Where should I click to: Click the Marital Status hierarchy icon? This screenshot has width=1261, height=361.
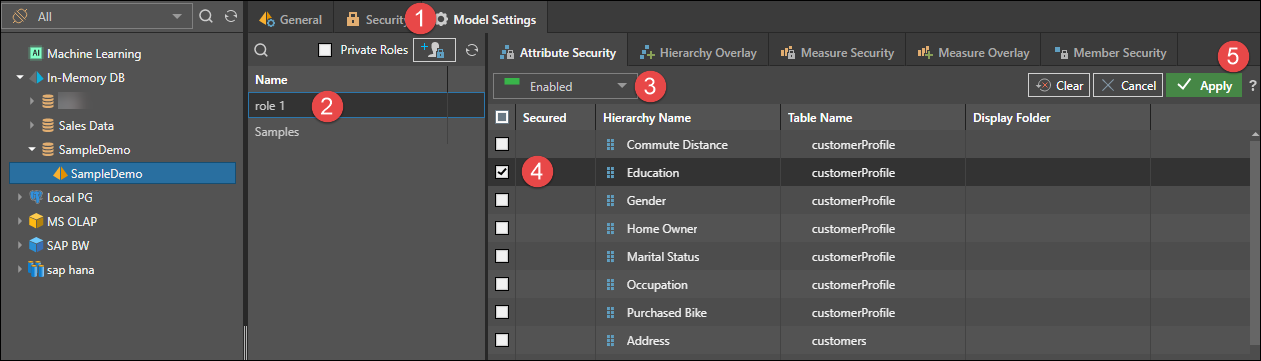[609, 257]
